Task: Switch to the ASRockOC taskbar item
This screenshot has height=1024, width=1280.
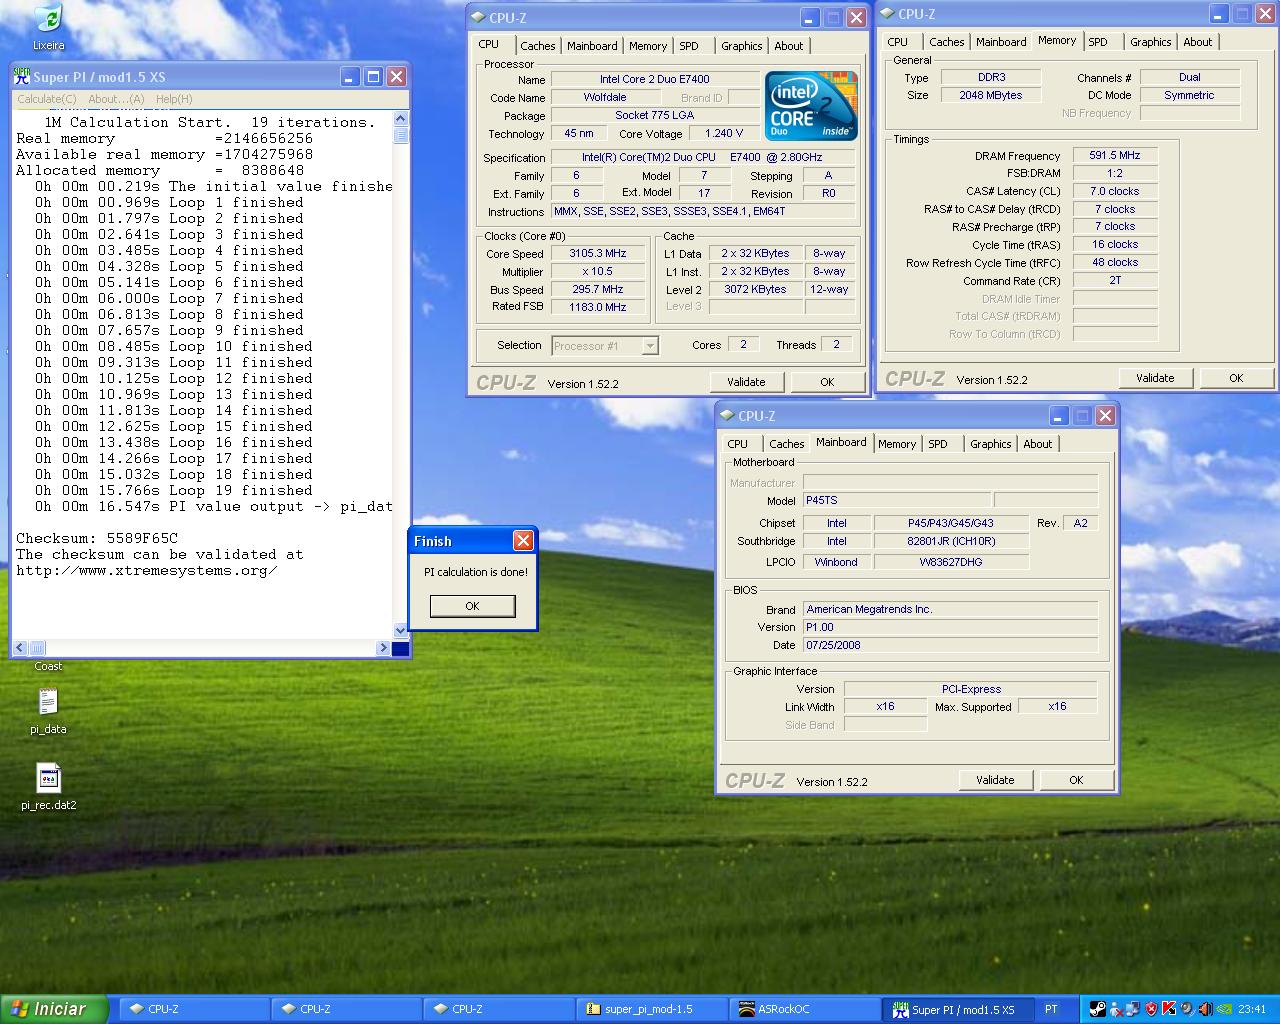Action: [804, 1009]
